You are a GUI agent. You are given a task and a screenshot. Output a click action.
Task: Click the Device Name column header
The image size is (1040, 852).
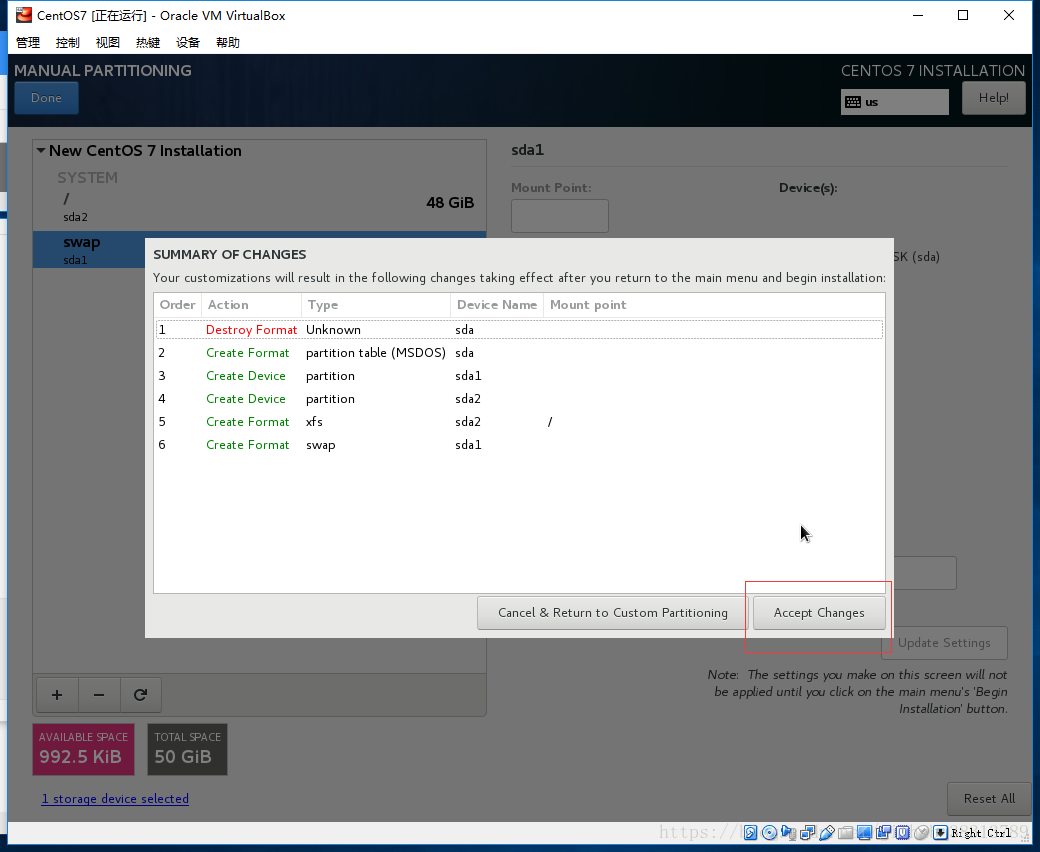tap(497, 305)
